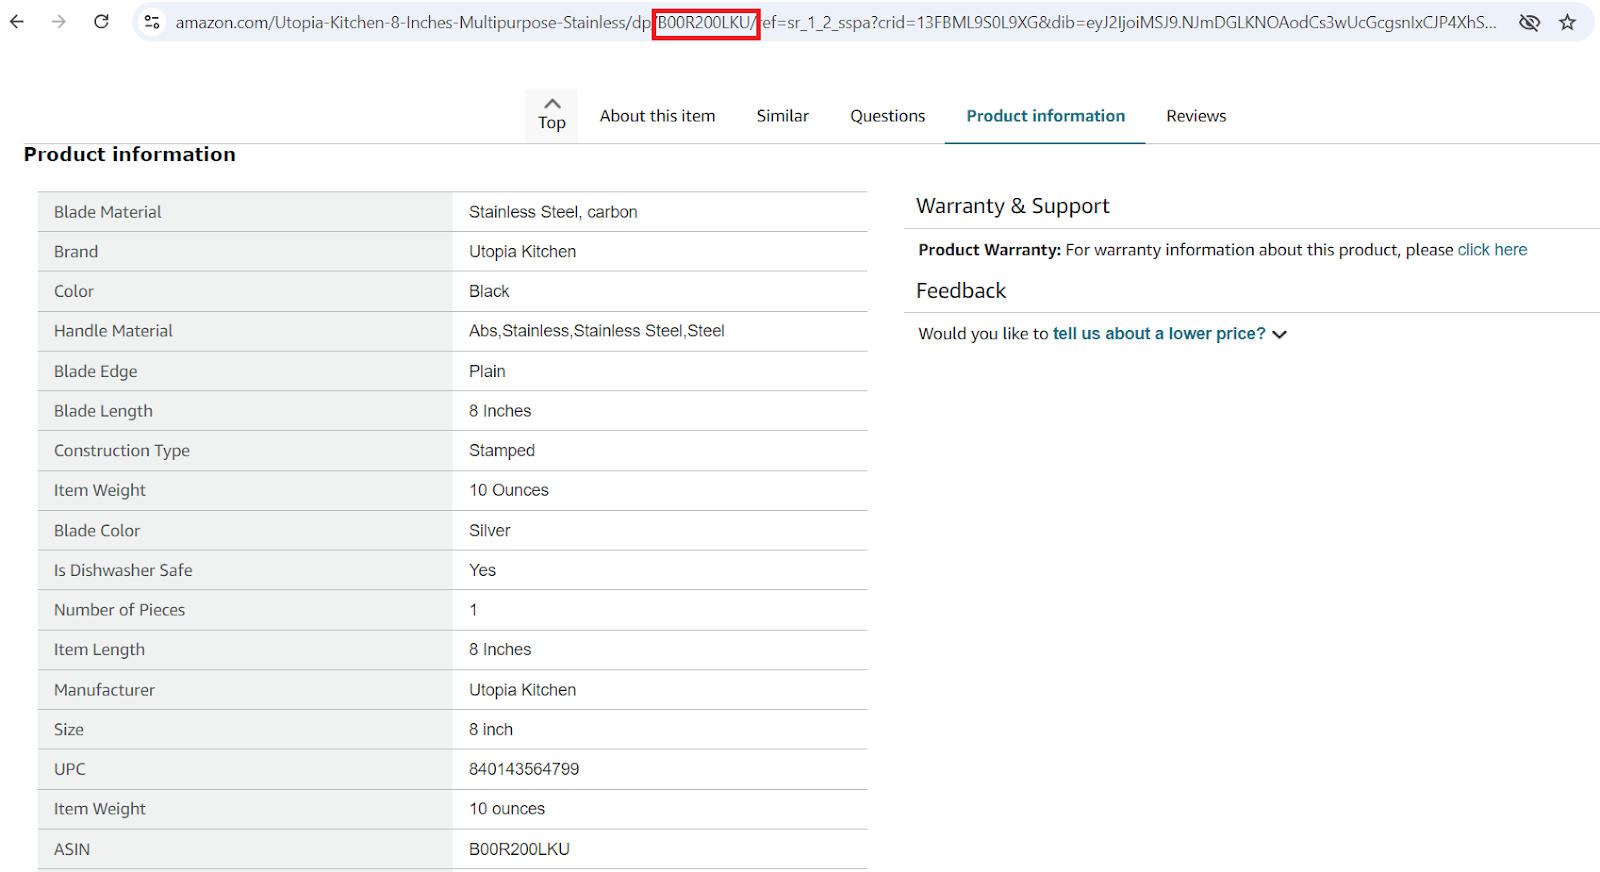Image resolution: width=1600 pixels, height=872 pixels.
Task: Select the Handle Material value text
Action: (x=596, y=331)
